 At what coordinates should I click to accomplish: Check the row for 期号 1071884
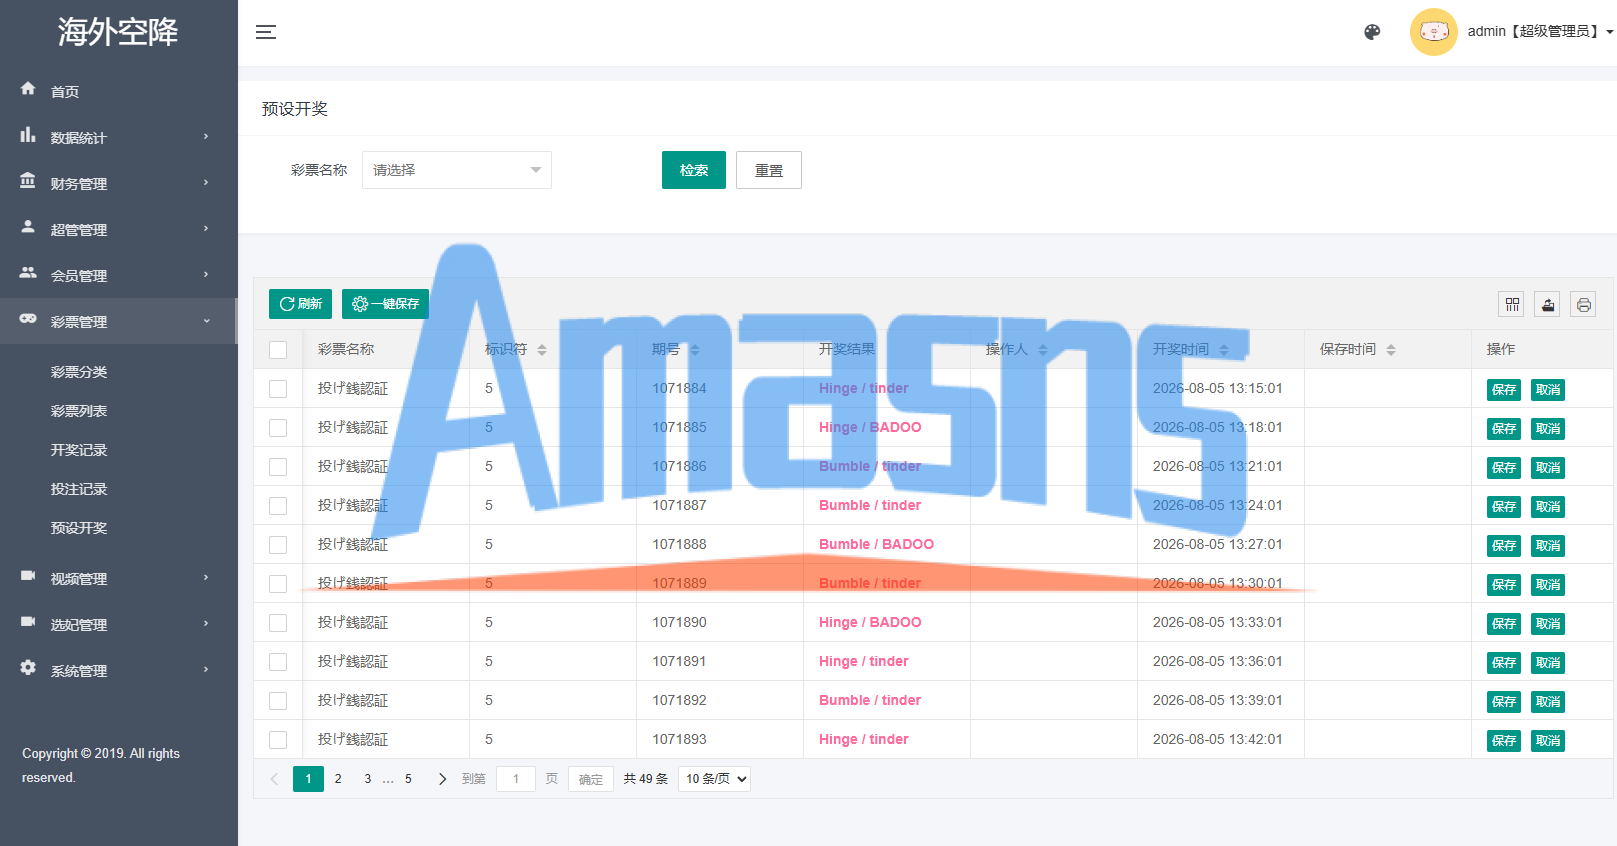(x=278, y=389)
